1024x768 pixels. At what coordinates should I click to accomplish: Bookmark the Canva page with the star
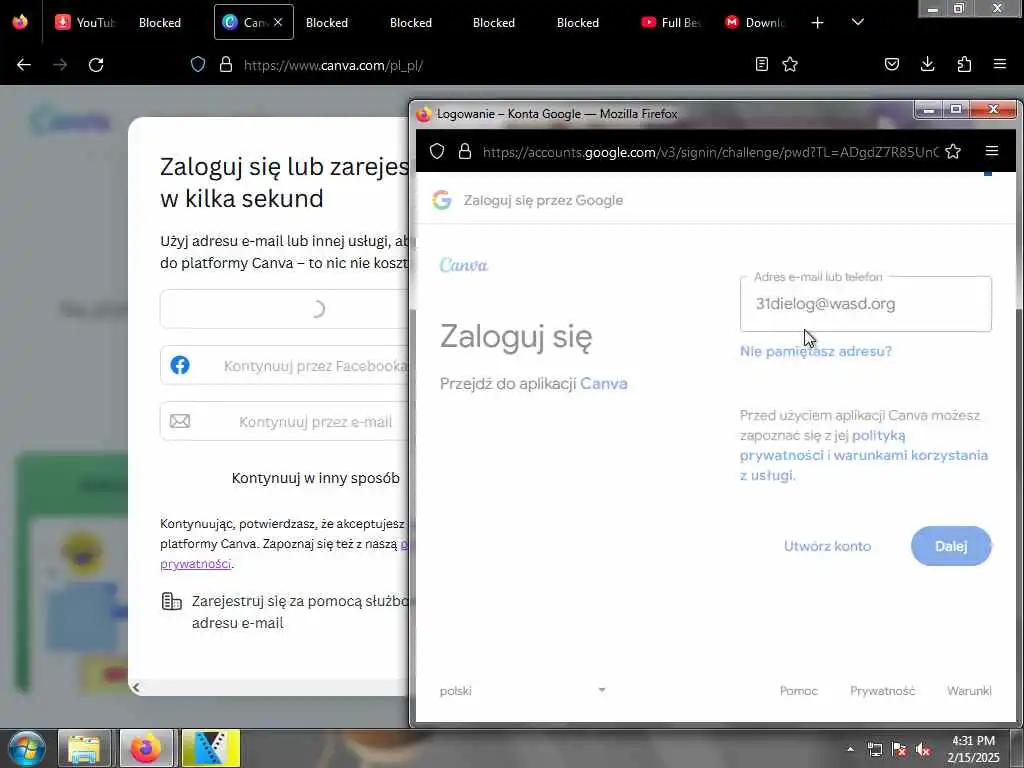tap(790, 64)
